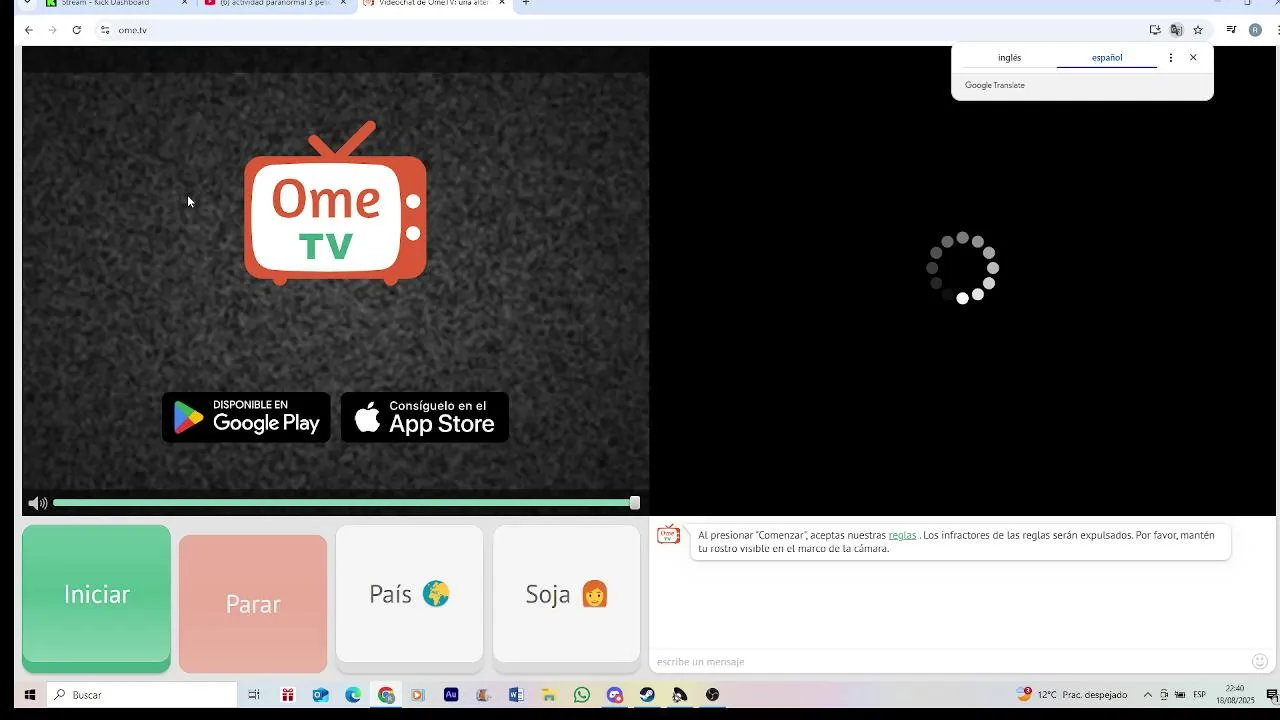The image size is (1280, 720).
Task: Switch to the Stream - Kick Dashboard tab
Action: tap(114, 3)
